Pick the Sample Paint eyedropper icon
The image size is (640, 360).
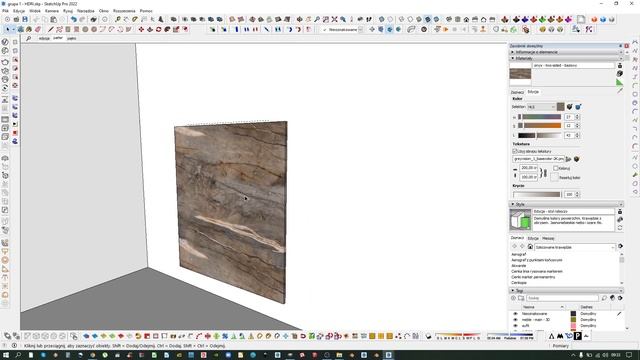pos(620,91)
